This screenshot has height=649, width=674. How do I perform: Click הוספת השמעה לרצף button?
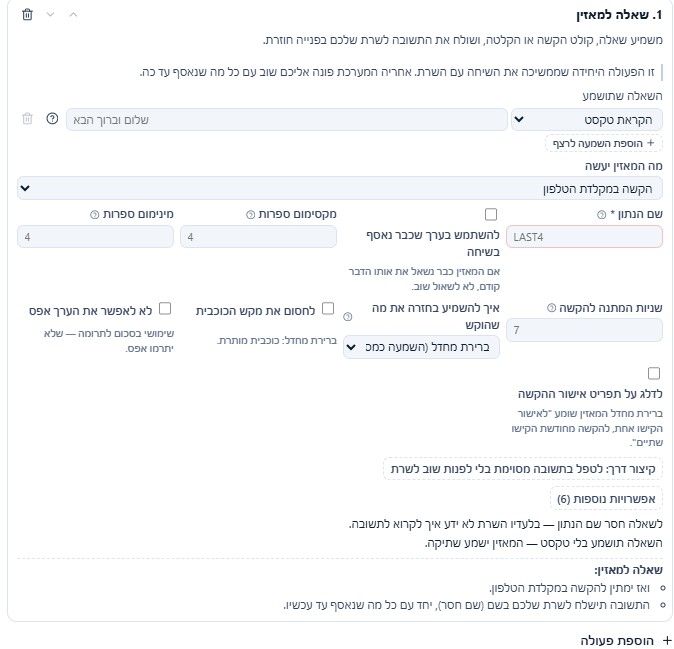pyautogui.click(x=604, y=143)
